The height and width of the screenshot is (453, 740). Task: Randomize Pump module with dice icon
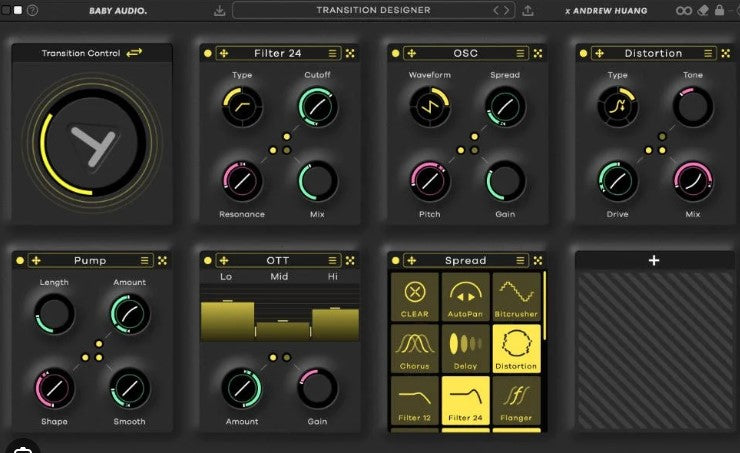162,260
